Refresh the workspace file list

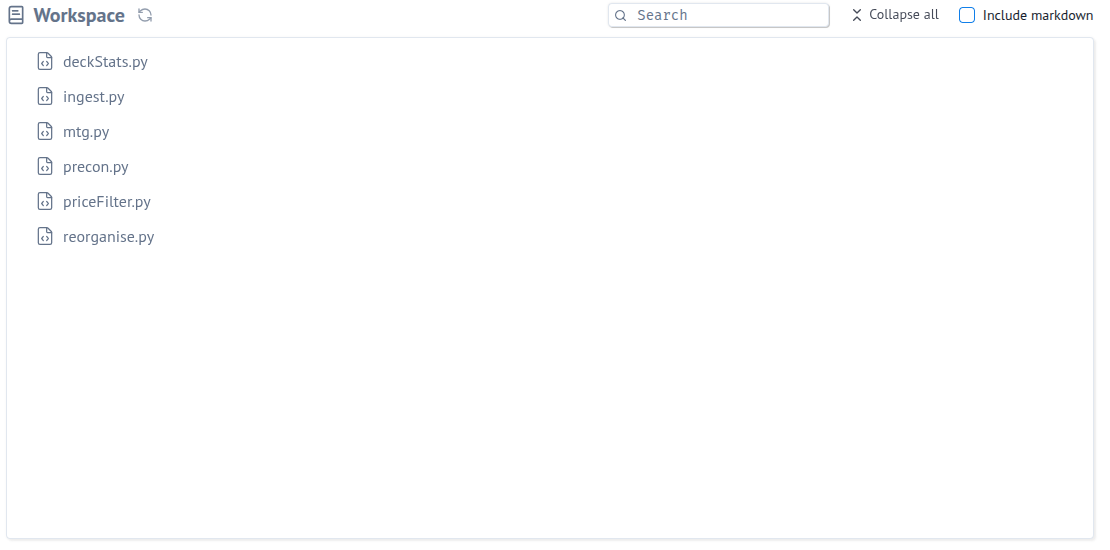click(145, 16)
